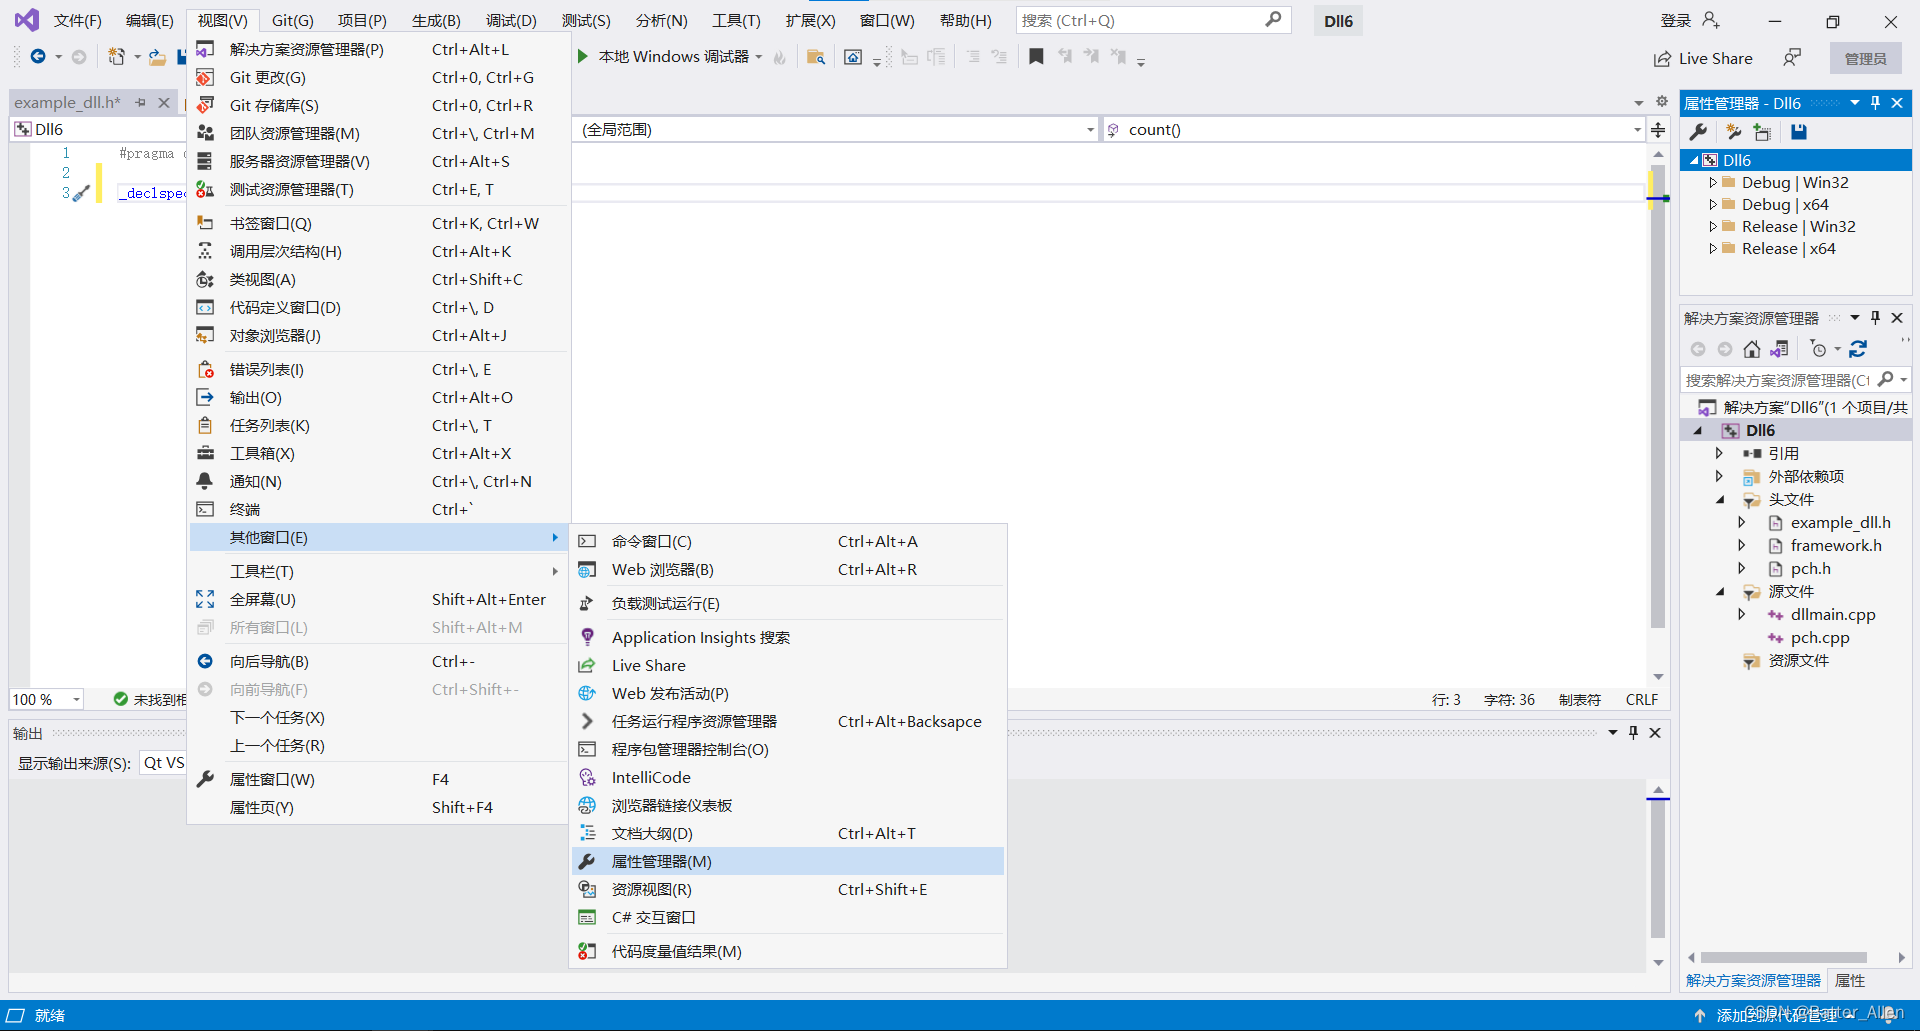This screenshot has width=1920, height=1031.
Task: Collapse the 头文件 folder
Action: 1718,499
